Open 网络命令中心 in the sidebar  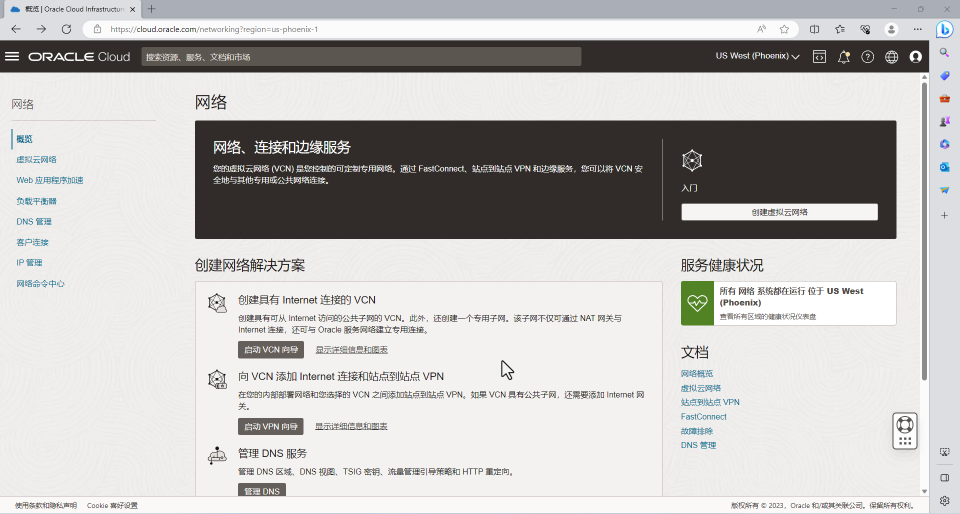(x=40, y=283)
